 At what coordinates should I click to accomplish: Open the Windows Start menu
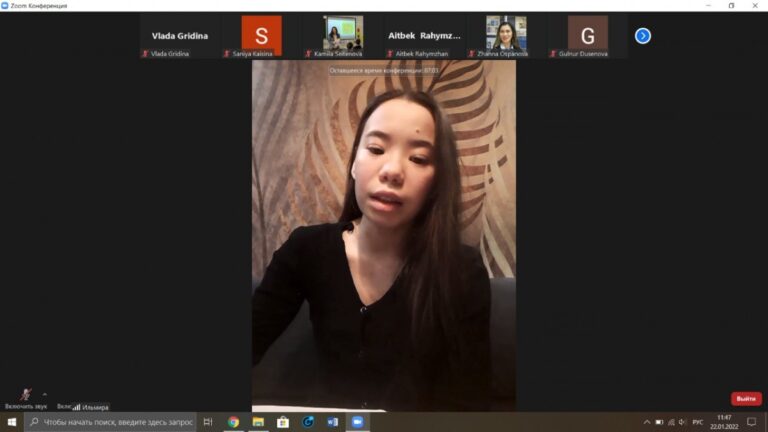click(12, 422)
